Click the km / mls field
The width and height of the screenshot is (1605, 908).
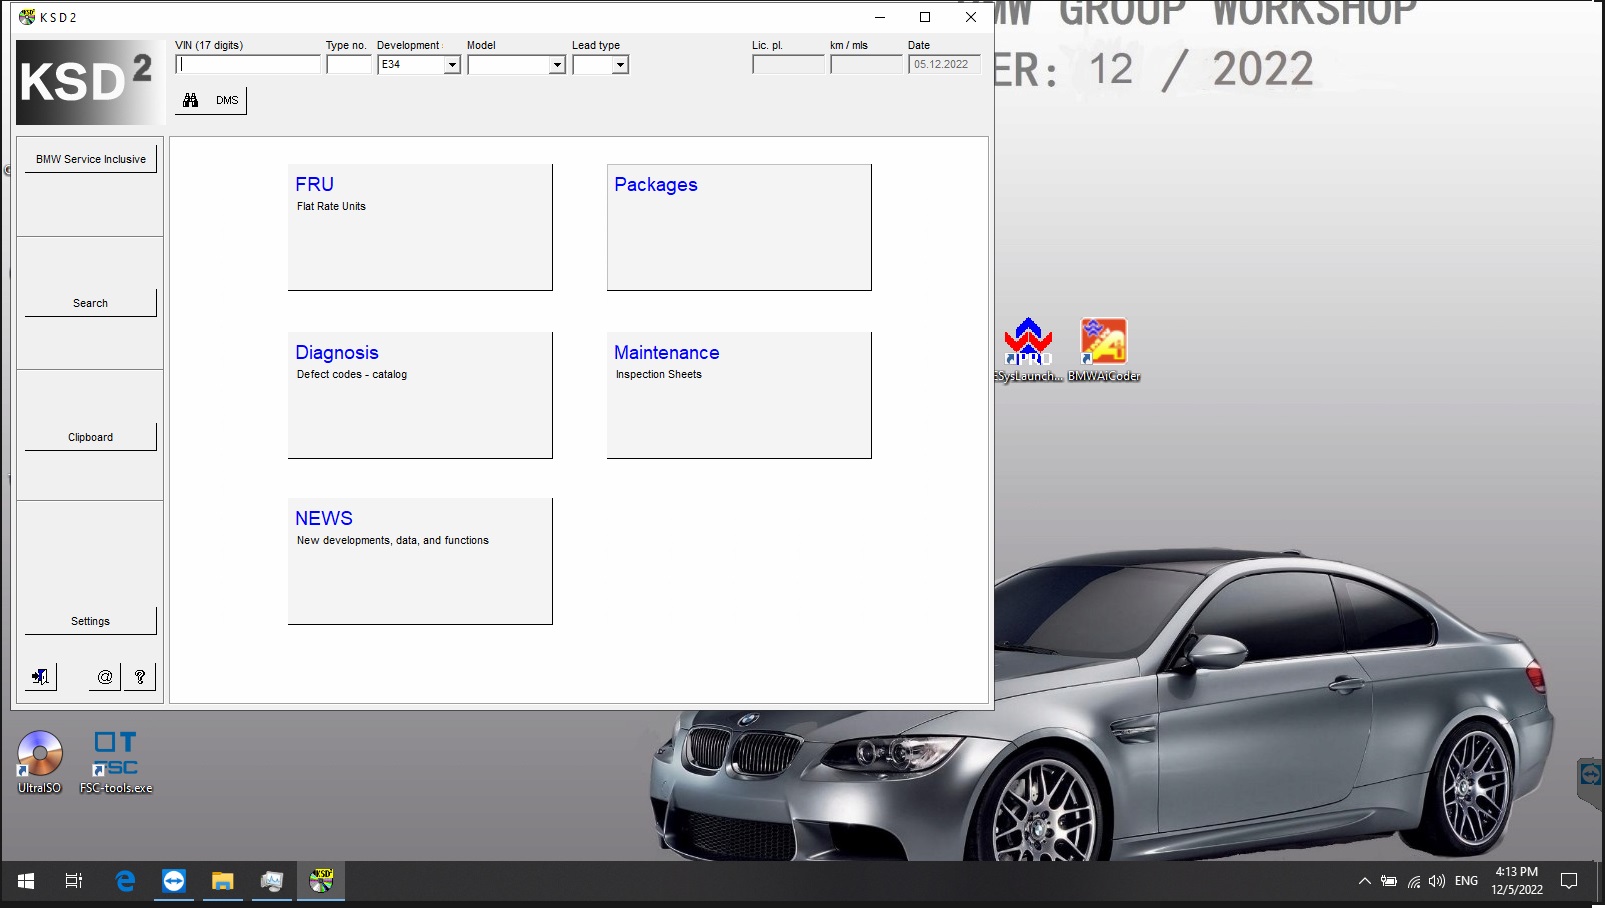pyautogui.click(x=866, y=64)
